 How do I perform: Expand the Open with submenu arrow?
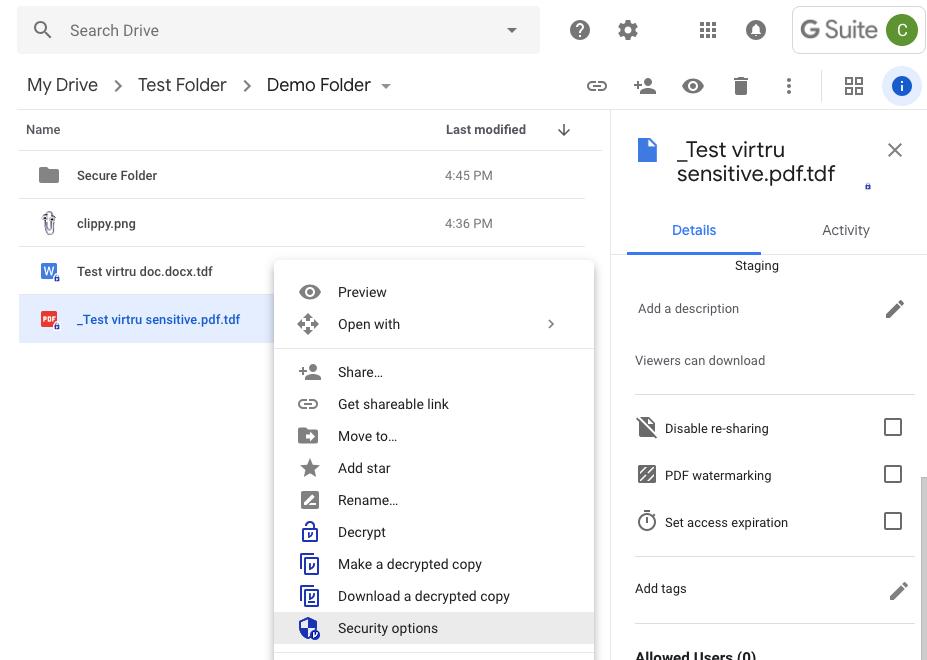tap(550, 324)
